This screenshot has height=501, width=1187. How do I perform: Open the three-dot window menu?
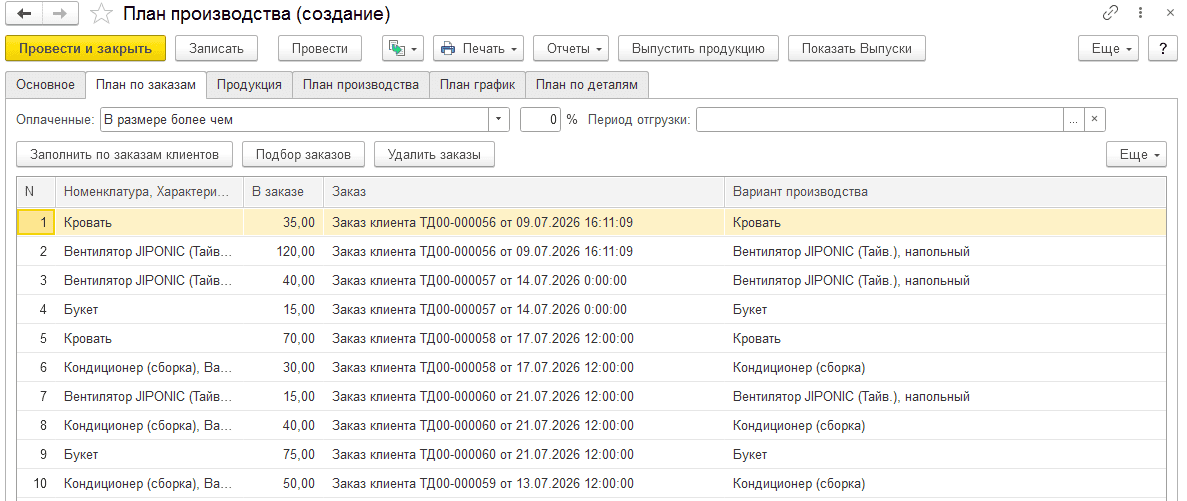[x=1140, y=13]
